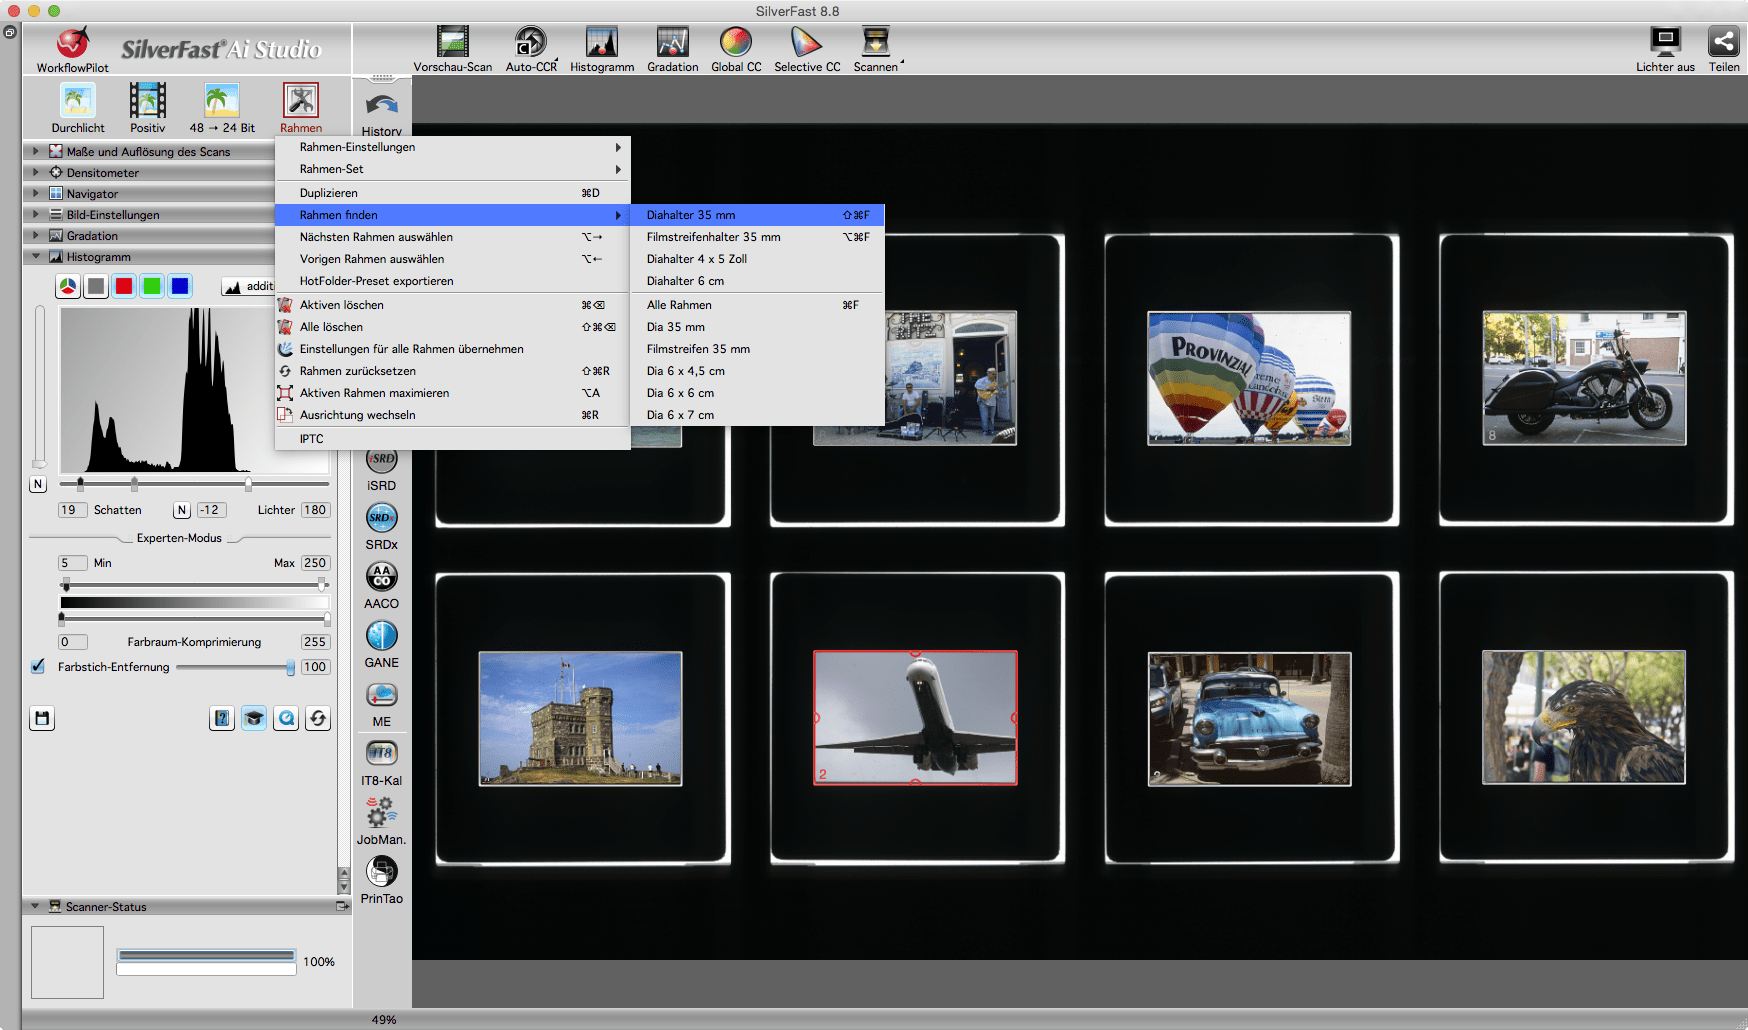Disable the Farbstich-Entfernung checkbox

click(x=38, y=666)
